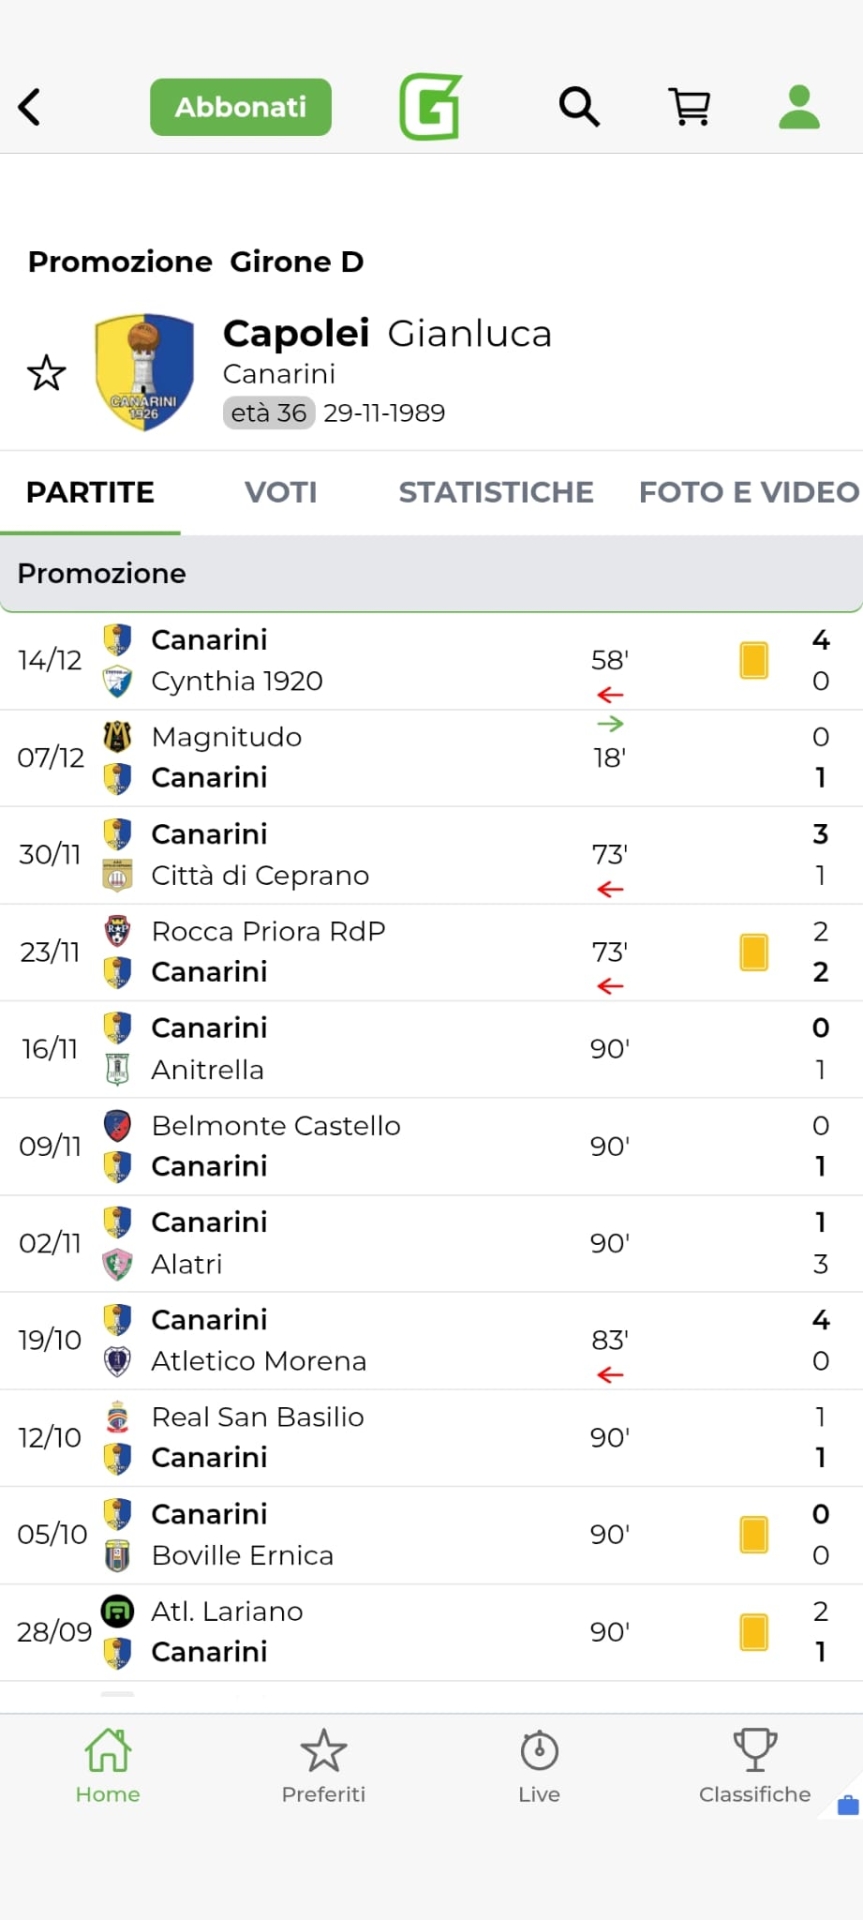The height and width of the screenshot is (1920, 863).
Task: Collapse the Promozione section header
Action: [431, 573]
